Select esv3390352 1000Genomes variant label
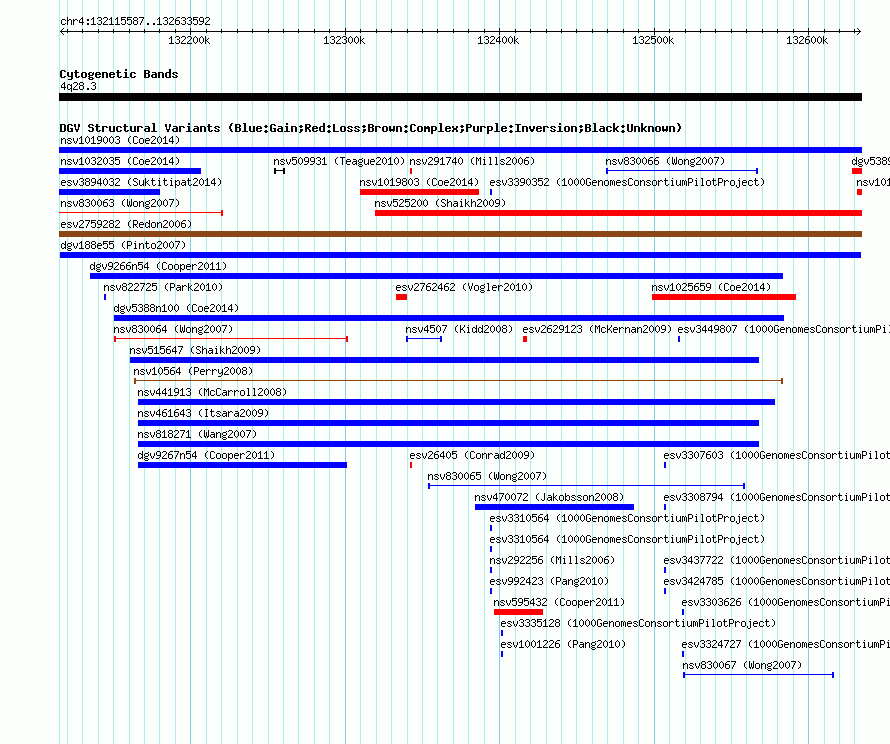The image size is (890, 744). (627, 182)
